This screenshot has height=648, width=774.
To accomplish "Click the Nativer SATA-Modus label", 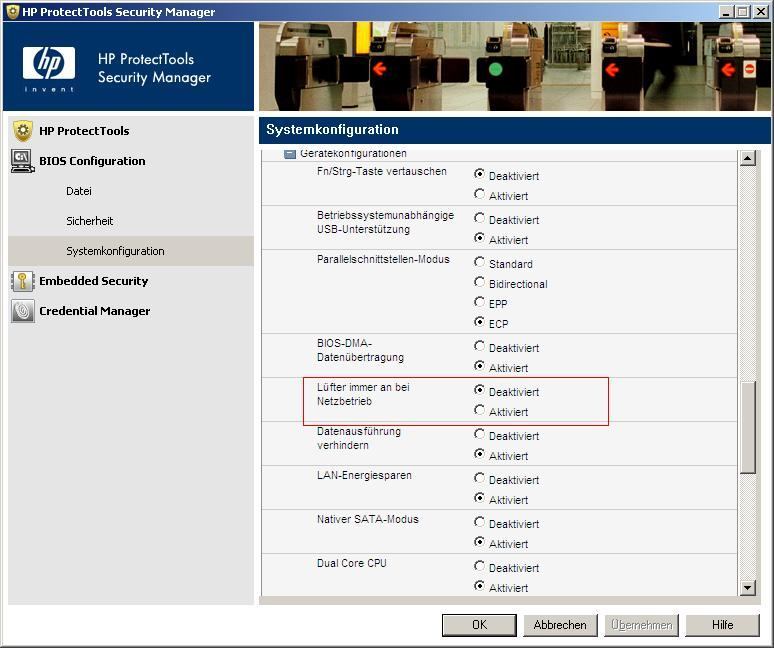I will coord(368,519).
